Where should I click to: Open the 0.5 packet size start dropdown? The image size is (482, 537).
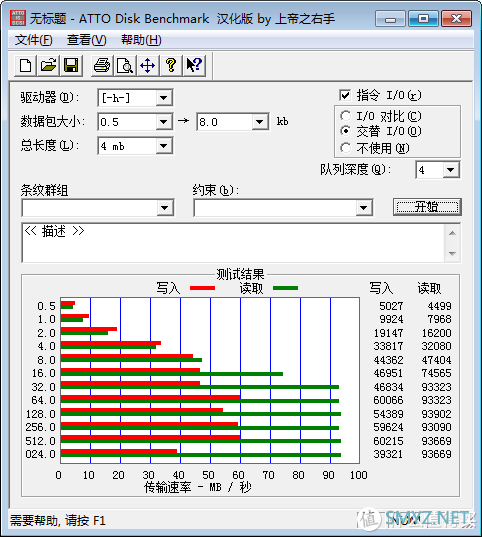(x=164, y=122)
